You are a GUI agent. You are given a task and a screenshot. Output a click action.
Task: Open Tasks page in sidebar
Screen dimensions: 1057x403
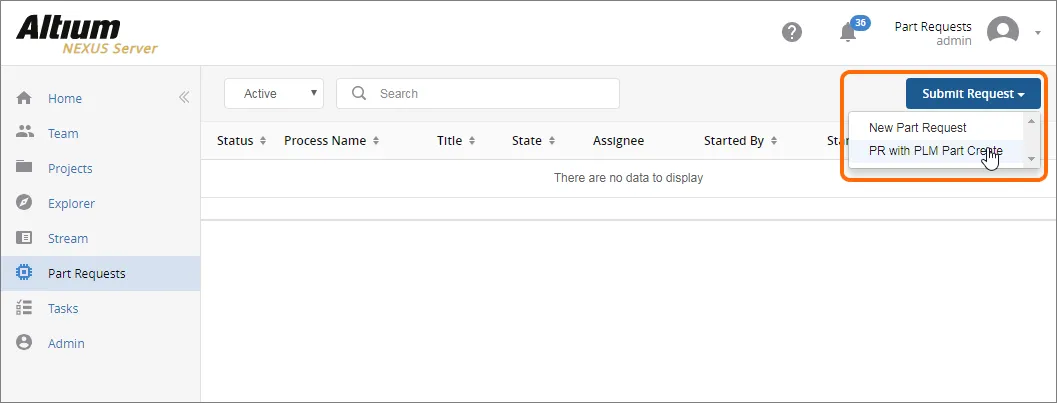pos(63,309)
